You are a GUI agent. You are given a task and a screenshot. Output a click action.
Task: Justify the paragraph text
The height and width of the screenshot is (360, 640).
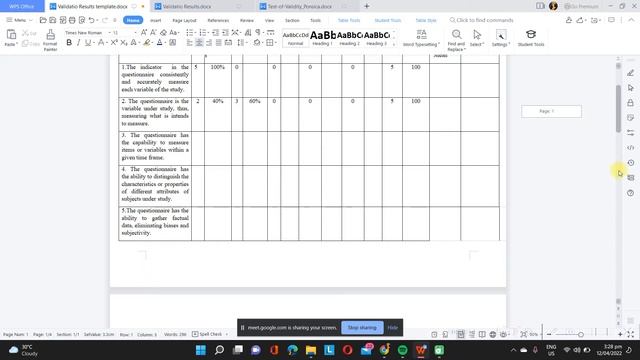219,42
